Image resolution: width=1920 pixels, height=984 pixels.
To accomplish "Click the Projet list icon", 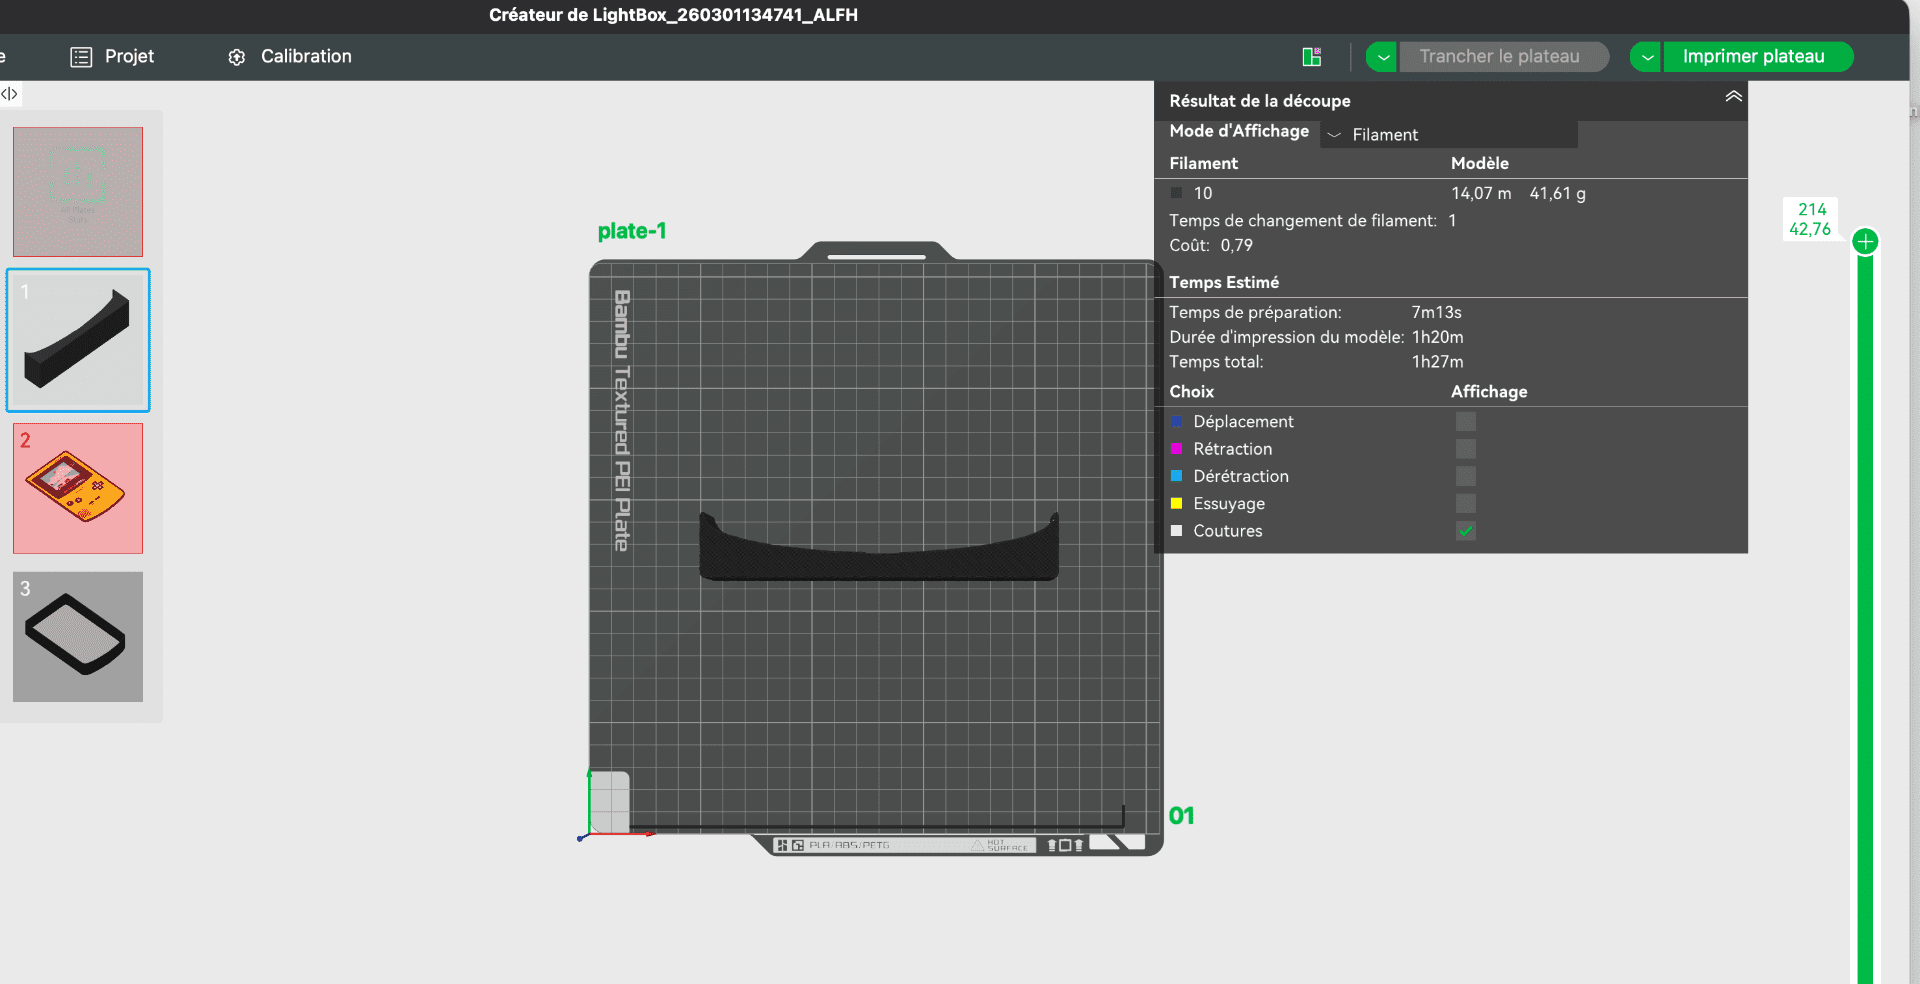I will click(x=81, y=57).
